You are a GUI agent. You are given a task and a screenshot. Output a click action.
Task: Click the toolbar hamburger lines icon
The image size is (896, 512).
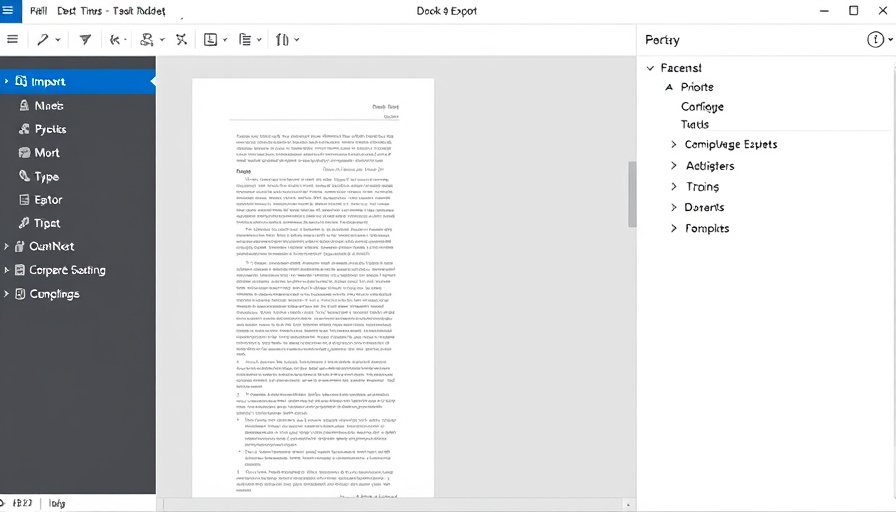(12, 39)
